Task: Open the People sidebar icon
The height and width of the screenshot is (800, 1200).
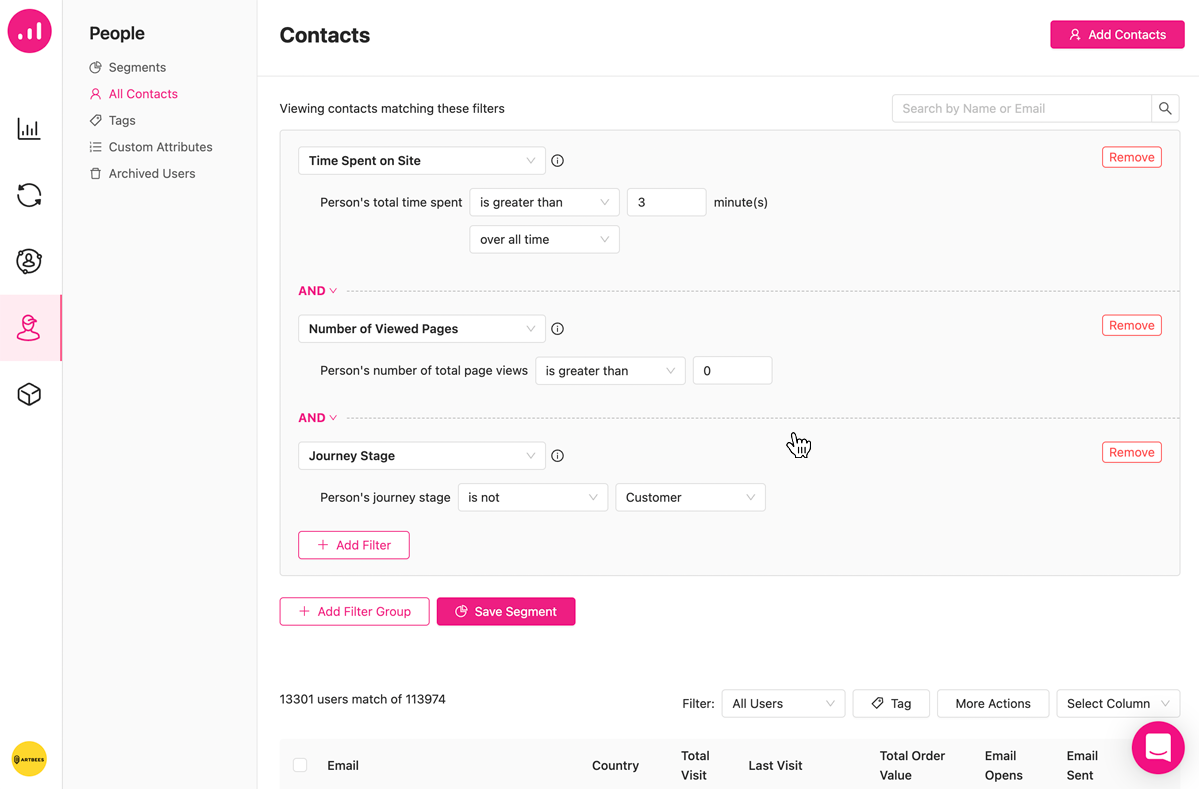Action: tap(29, 328)
